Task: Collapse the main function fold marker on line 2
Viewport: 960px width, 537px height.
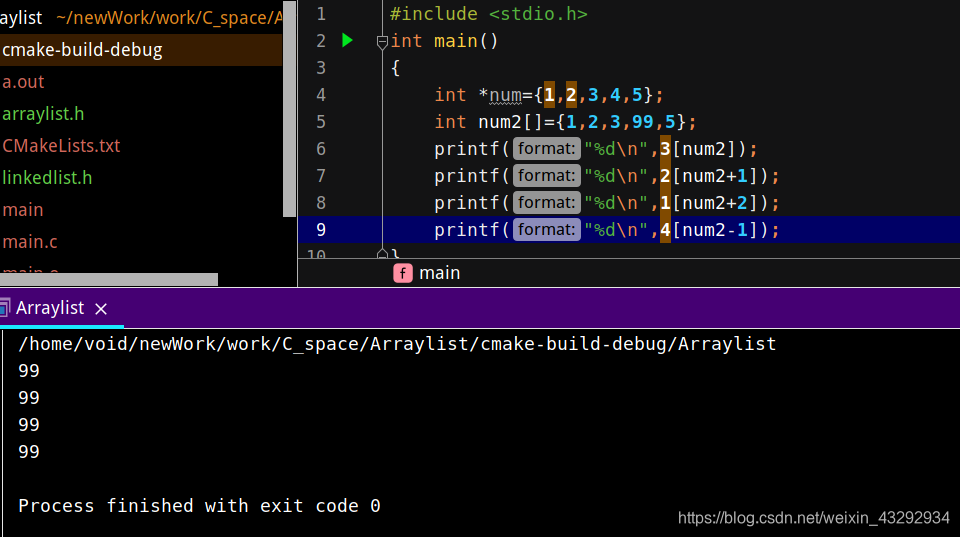Action: (x=382, y=42)
